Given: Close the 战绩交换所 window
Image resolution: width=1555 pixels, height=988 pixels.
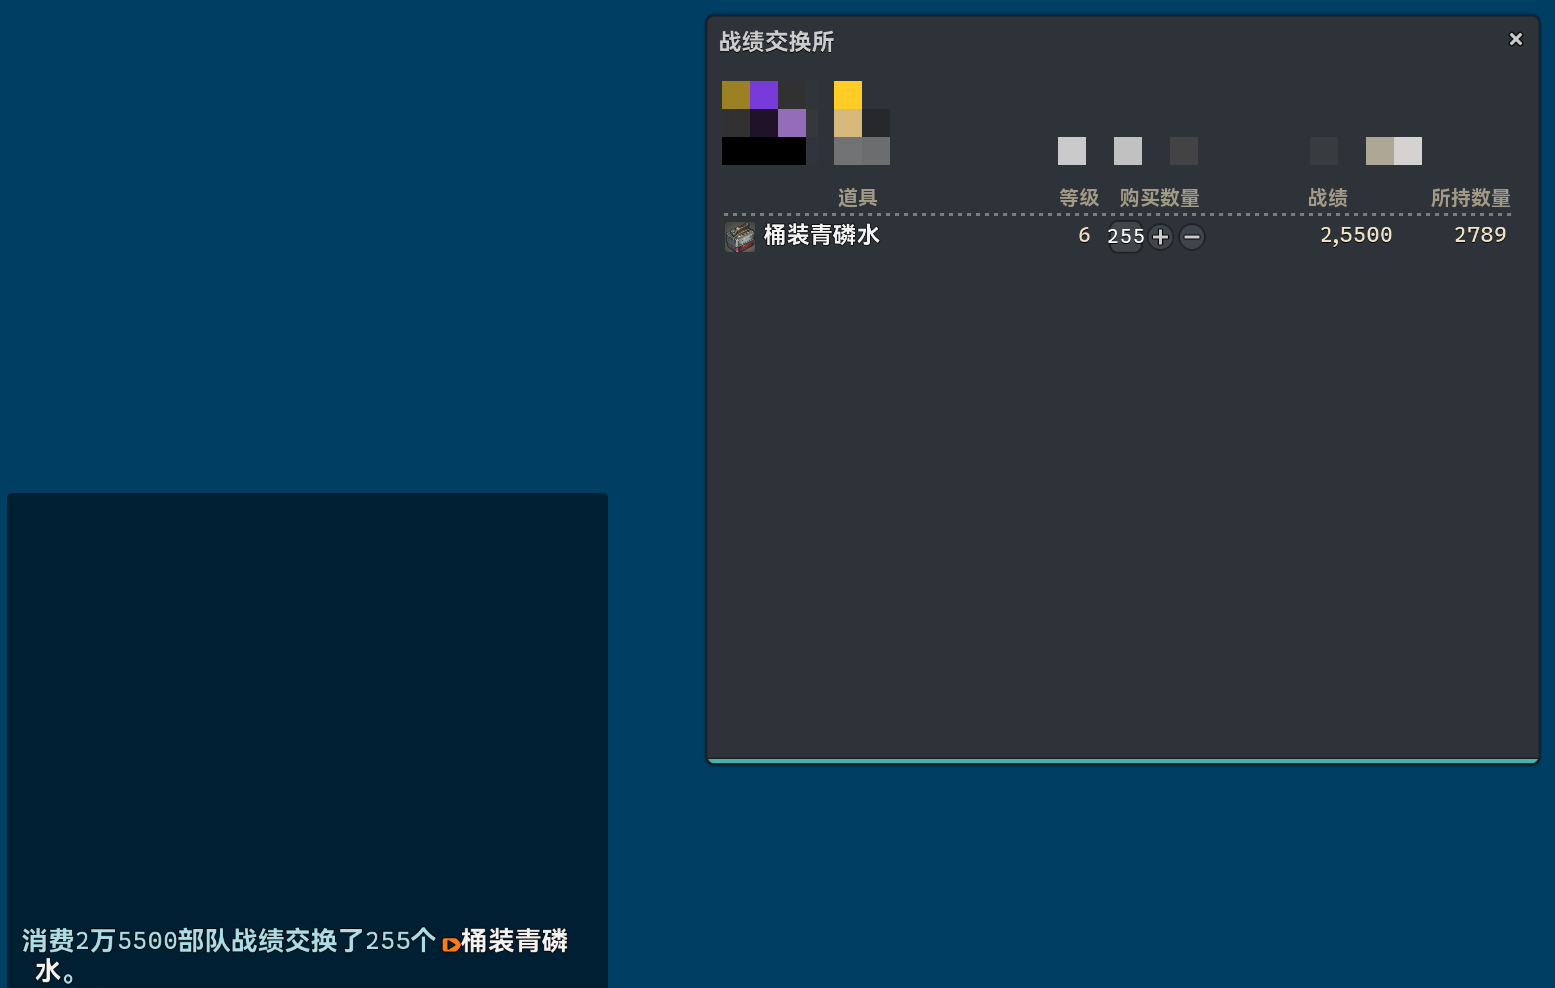Looking at the screenshot, I should [x=1515, y=39].
